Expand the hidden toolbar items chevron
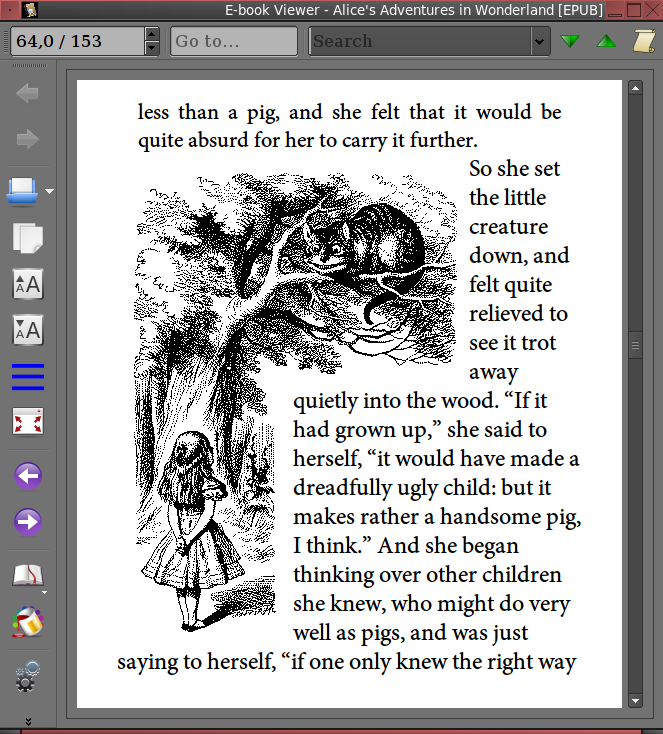 pos(27,720)
